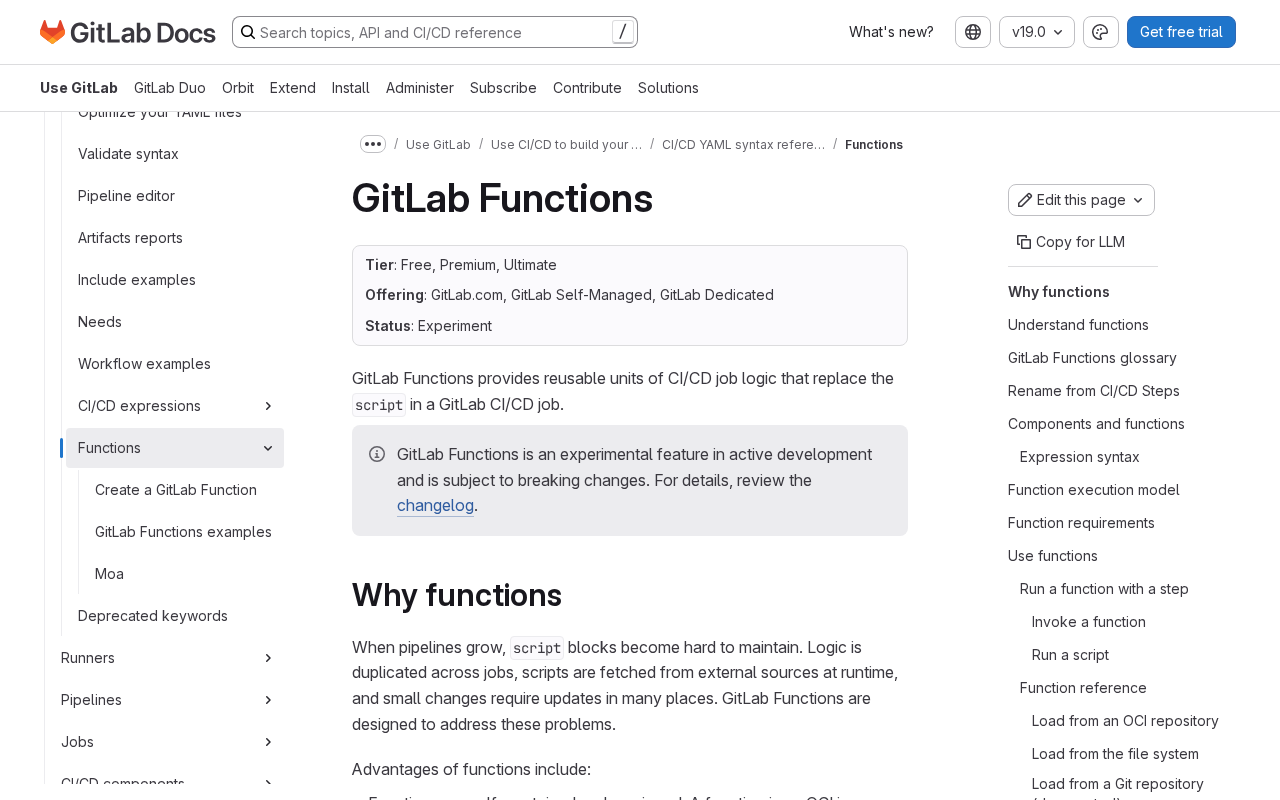
Task: Open the Solutions nav tab
Action: coord(668,88)
